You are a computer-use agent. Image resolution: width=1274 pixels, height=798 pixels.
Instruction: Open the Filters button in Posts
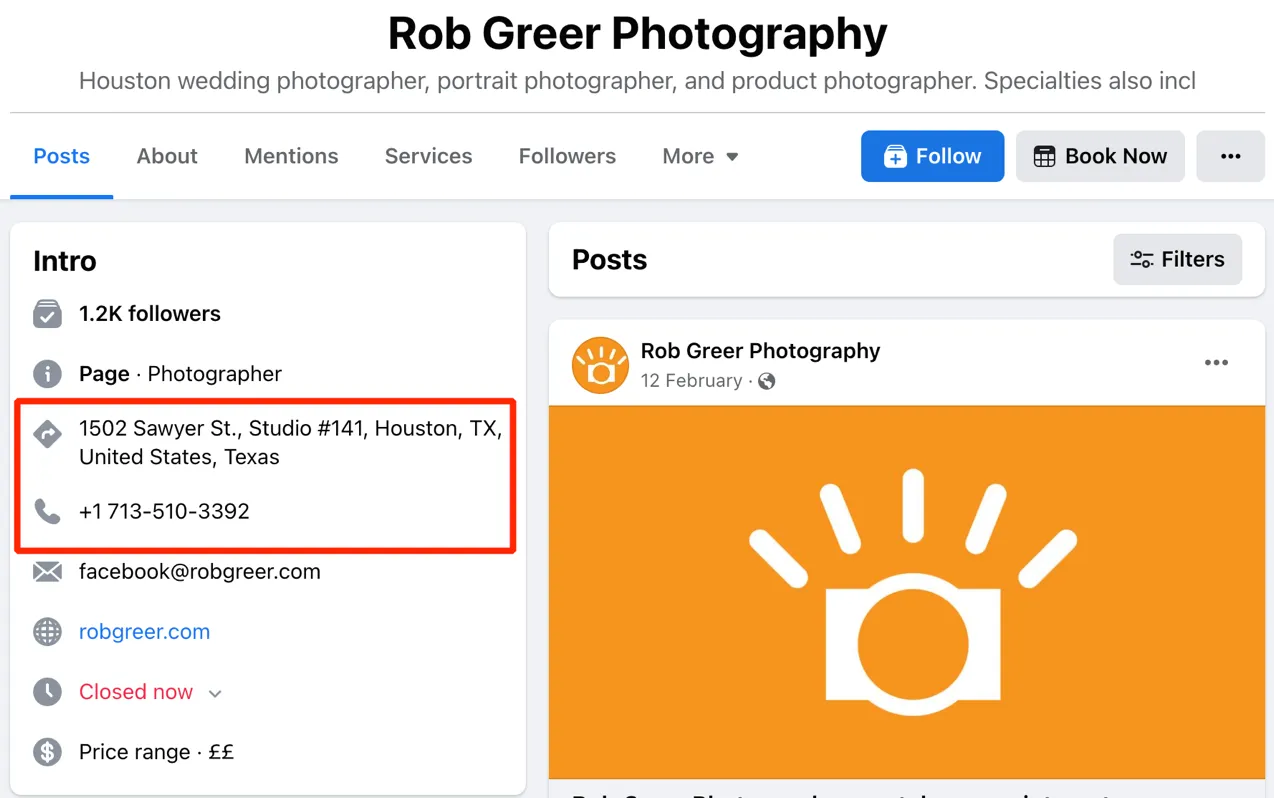click(1177, 260)
